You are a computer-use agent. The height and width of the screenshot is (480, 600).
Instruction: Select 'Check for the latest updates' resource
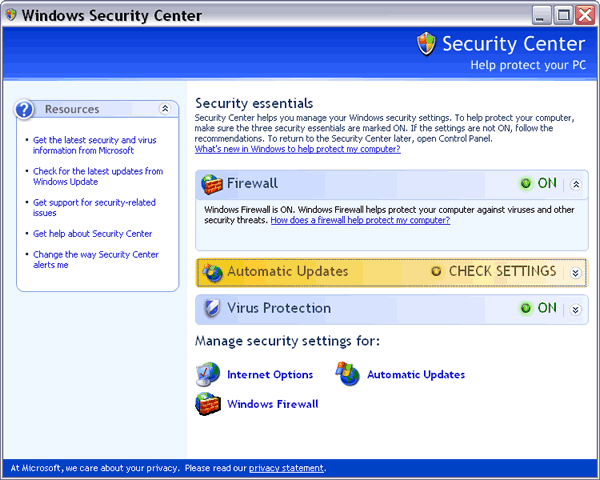pos(97,177)
